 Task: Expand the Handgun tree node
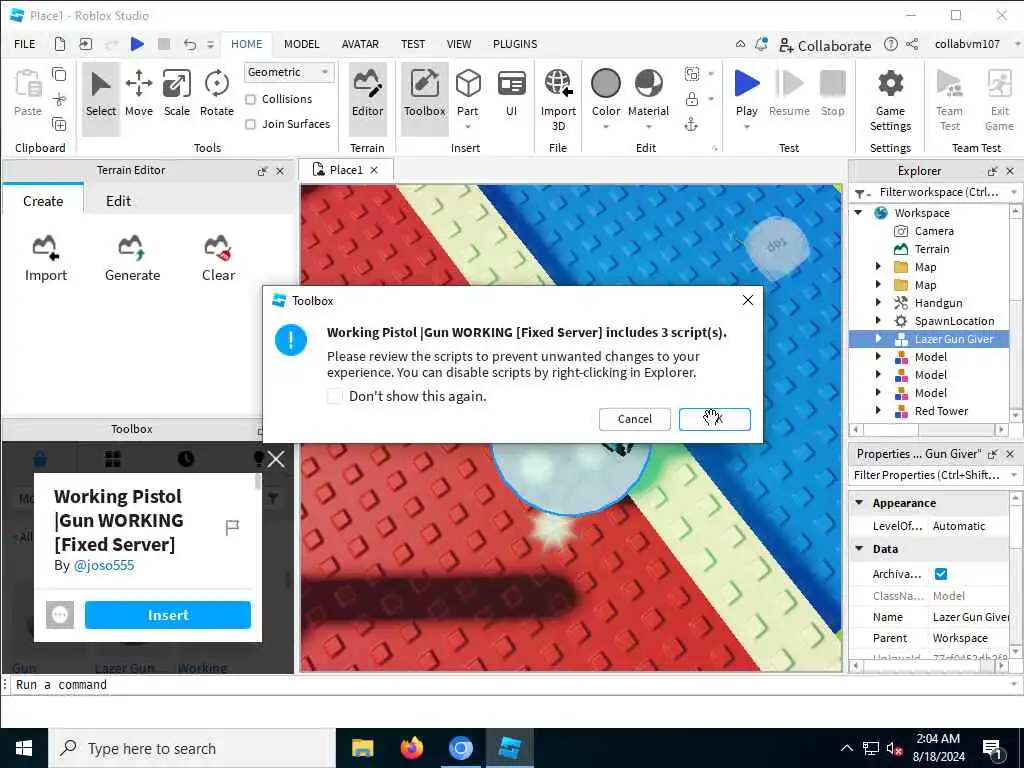pos(878,302)
